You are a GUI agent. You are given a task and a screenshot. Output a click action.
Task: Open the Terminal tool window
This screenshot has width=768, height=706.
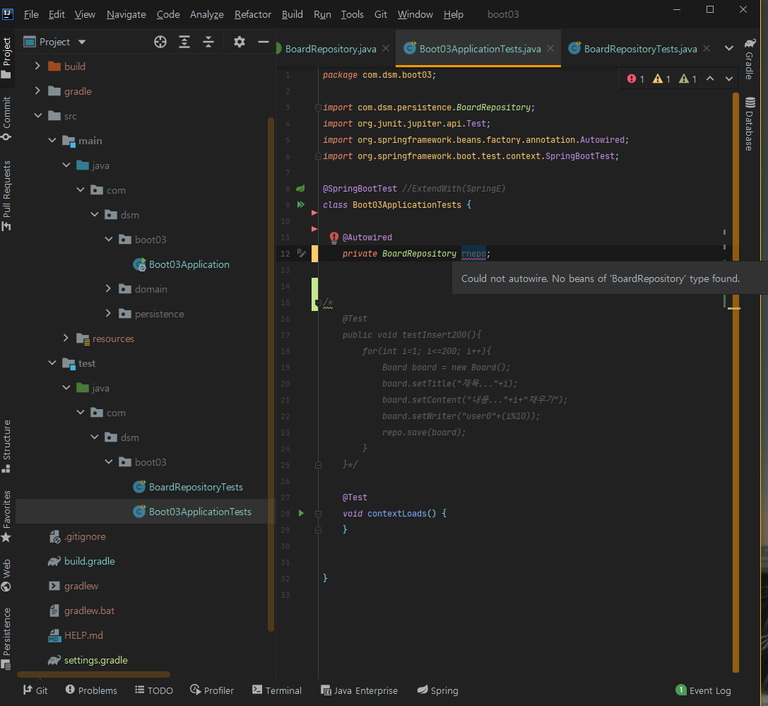pyautogui.click(x=277, y=690)
